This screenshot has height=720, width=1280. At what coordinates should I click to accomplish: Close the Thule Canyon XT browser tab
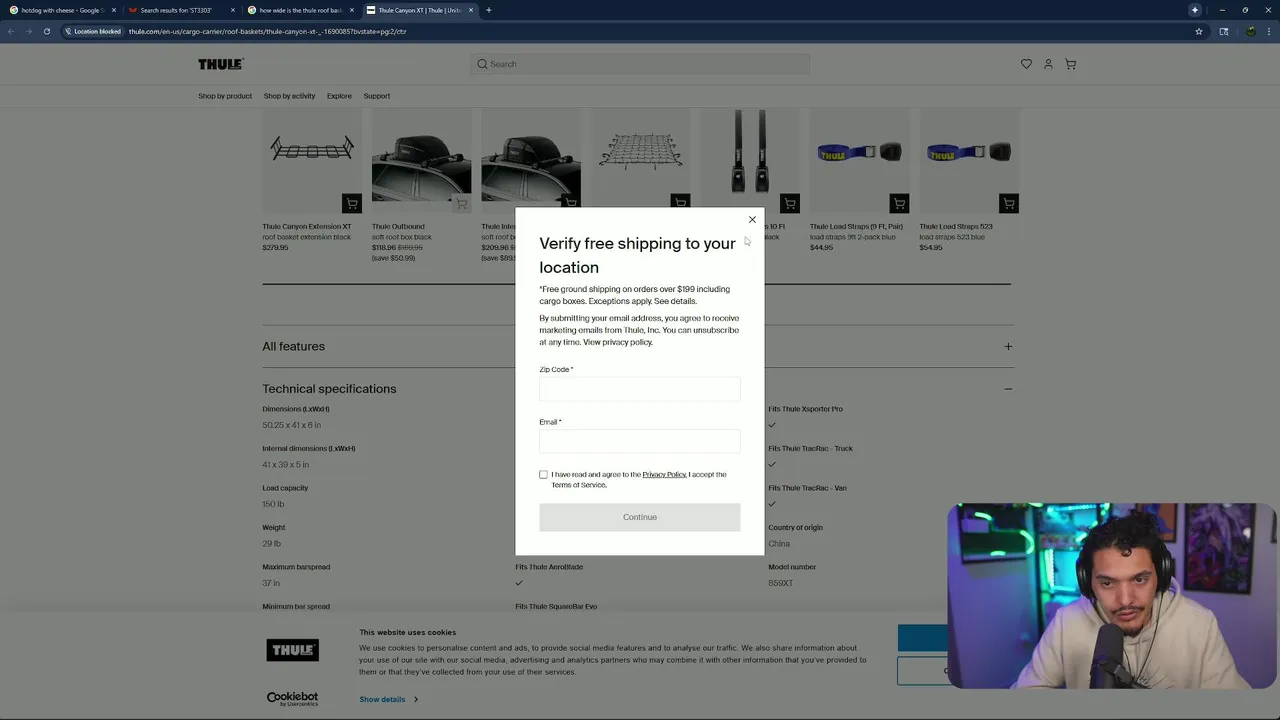pyautogui.click(x=471, y=10)
